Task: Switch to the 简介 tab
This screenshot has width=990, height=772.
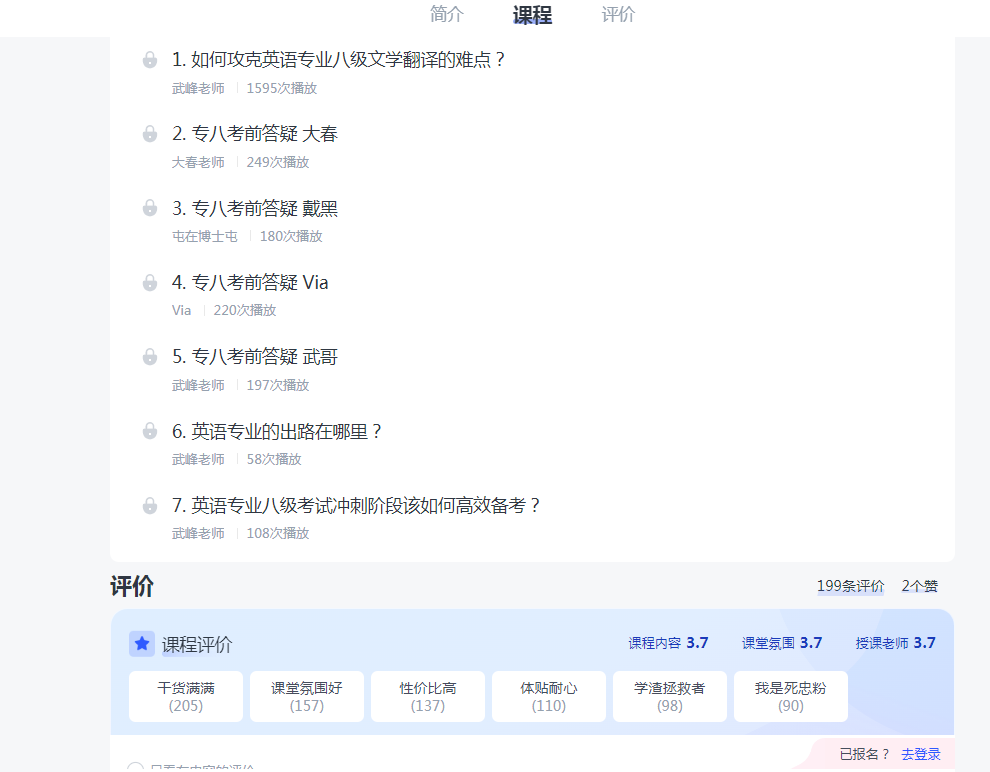Action: coord(447,15)
